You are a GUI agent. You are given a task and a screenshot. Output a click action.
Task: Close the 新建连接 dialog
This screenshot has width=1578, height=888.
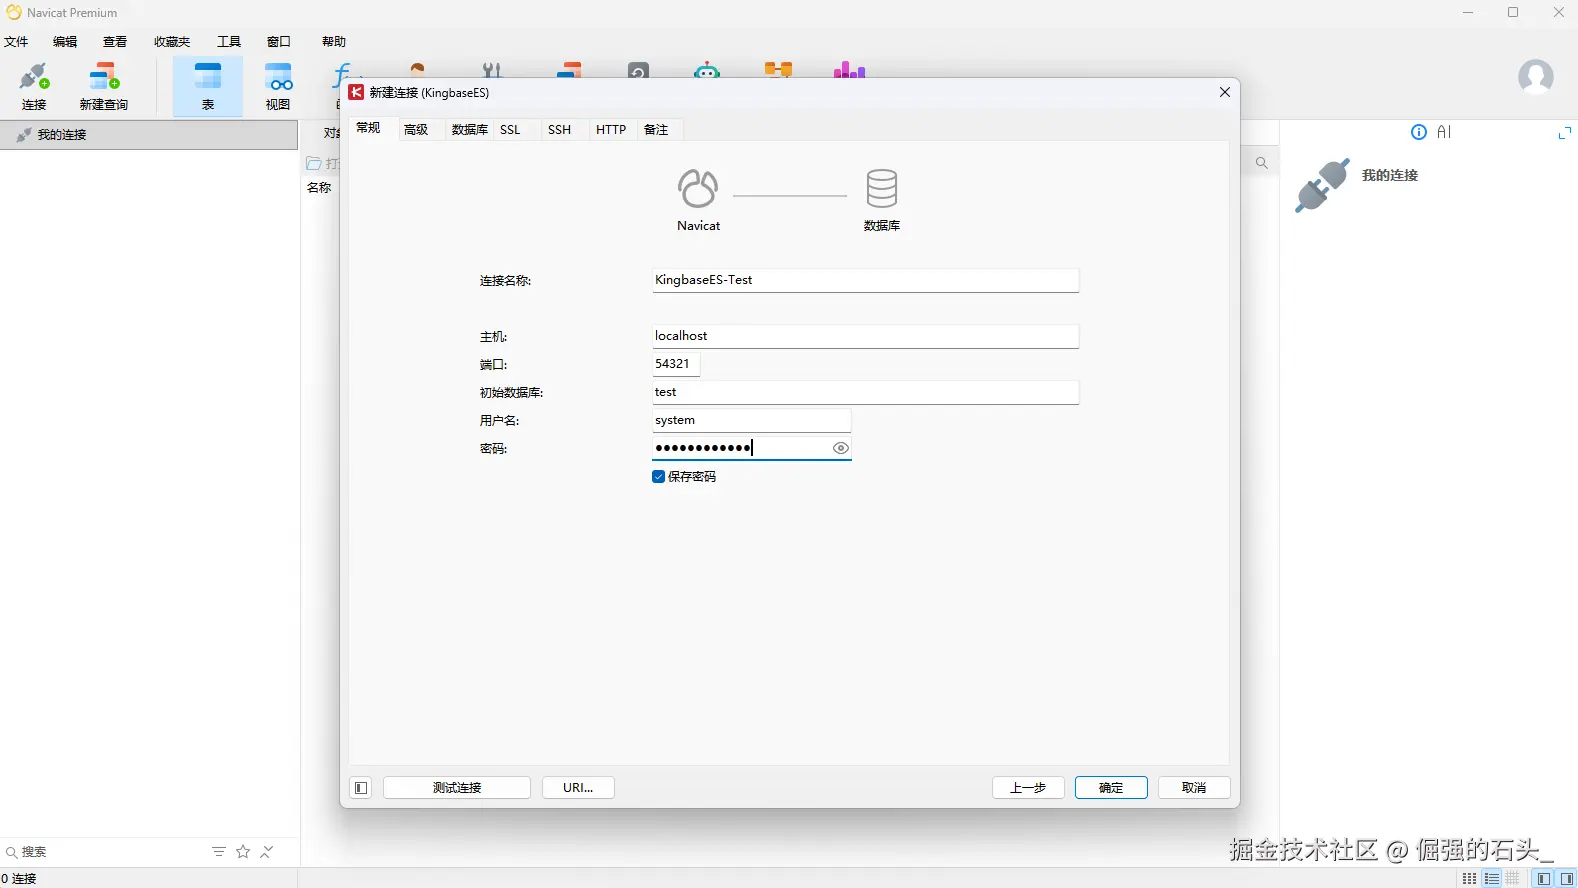[1225, 92]
